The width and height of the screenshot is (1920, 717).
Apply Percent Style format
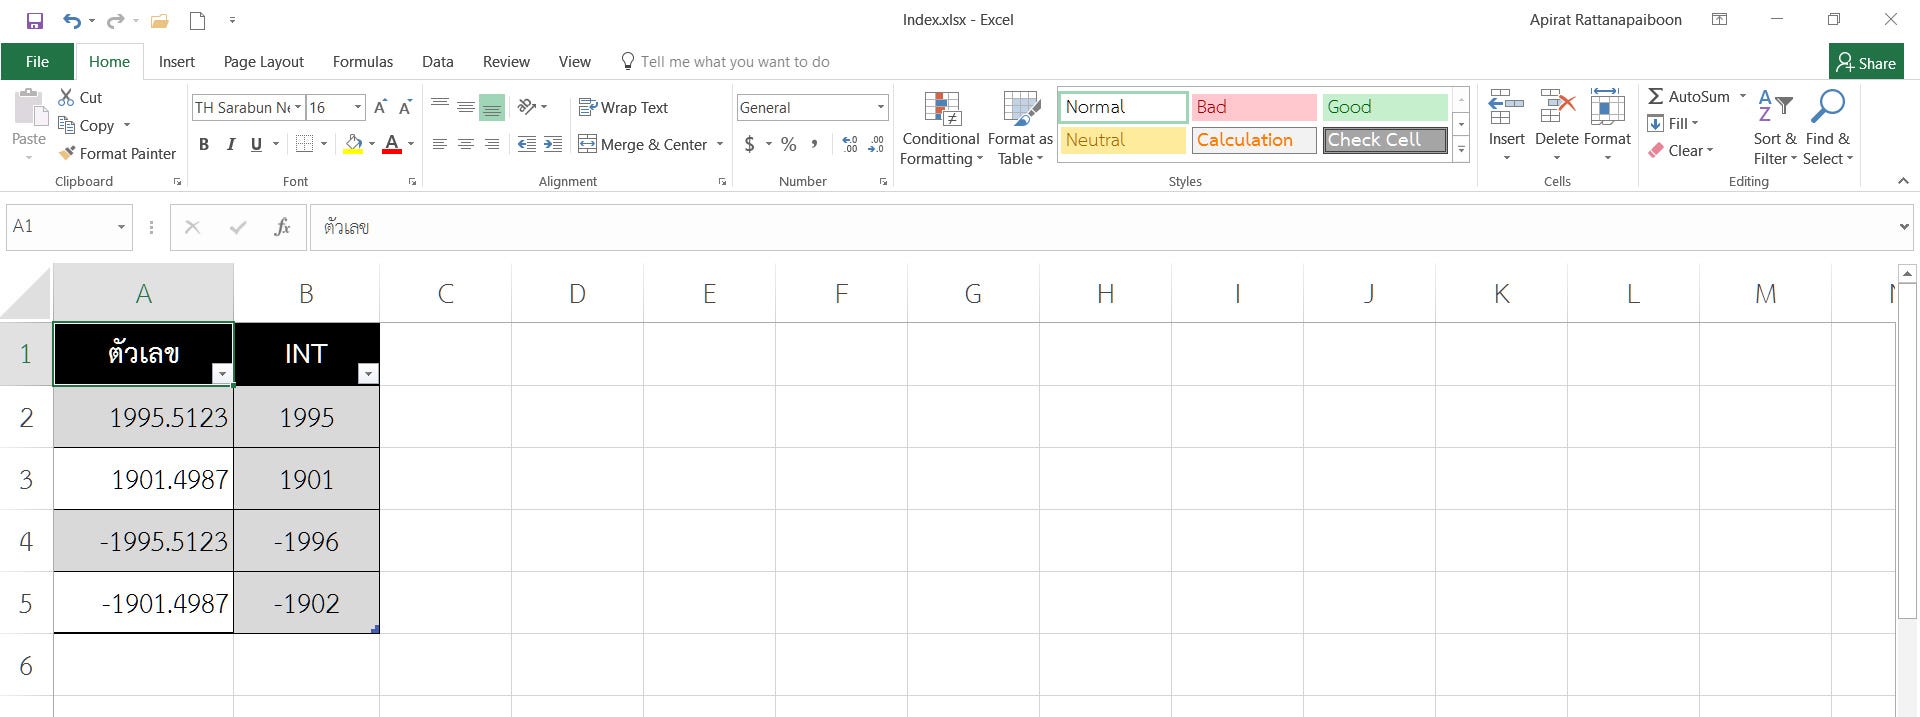coord(789,144)
